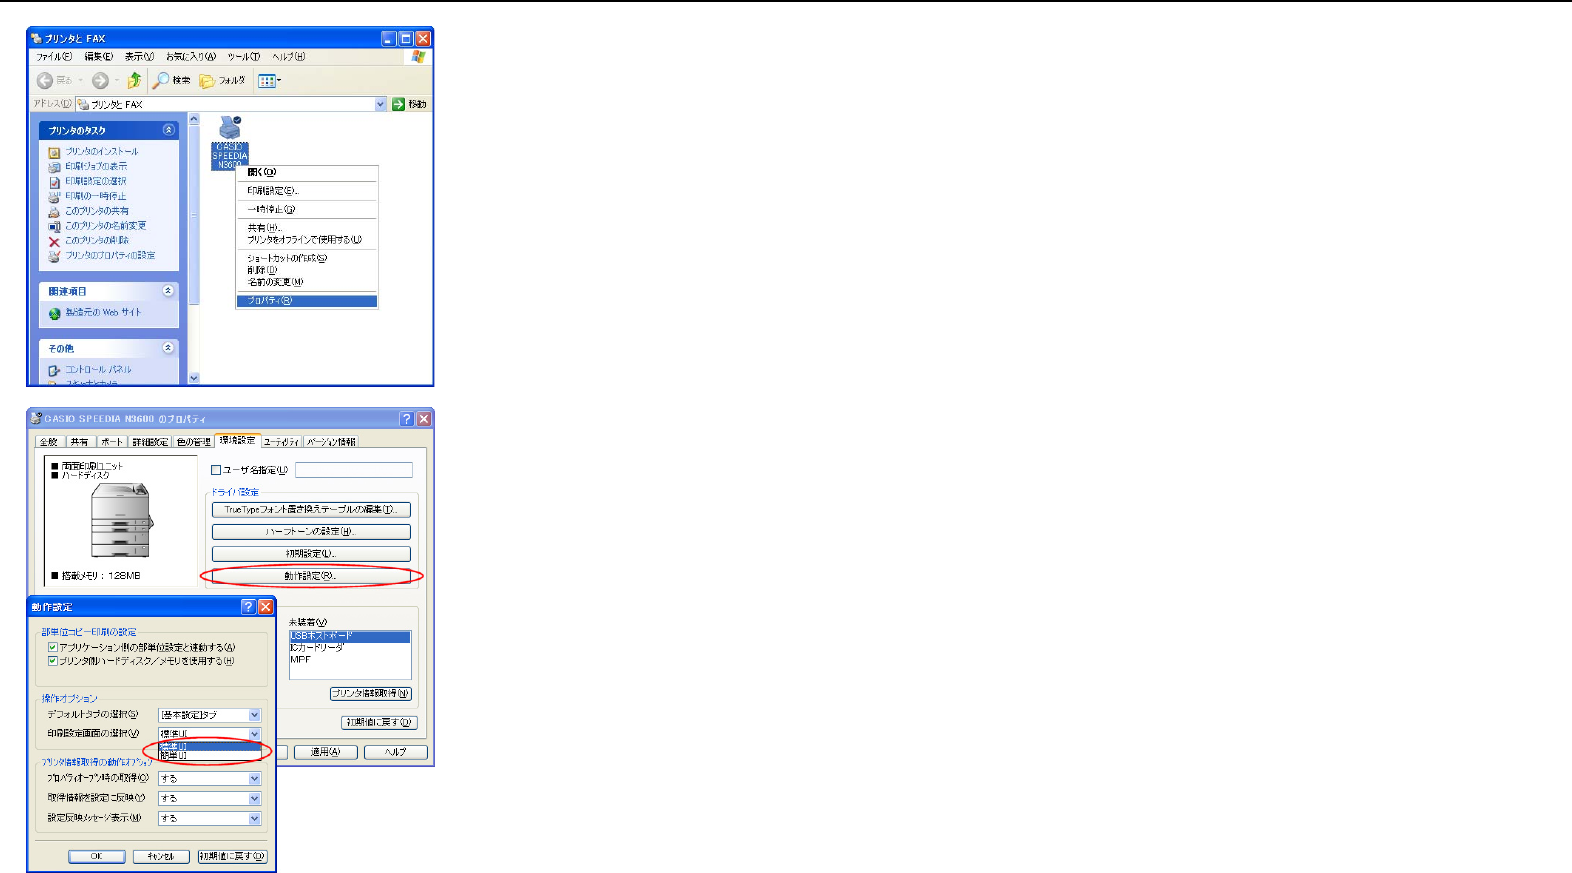This screenshot has height=873, width=1572.
Task: Click キャンセル in the 動作設定 dialog
Action: pos(161,856)
